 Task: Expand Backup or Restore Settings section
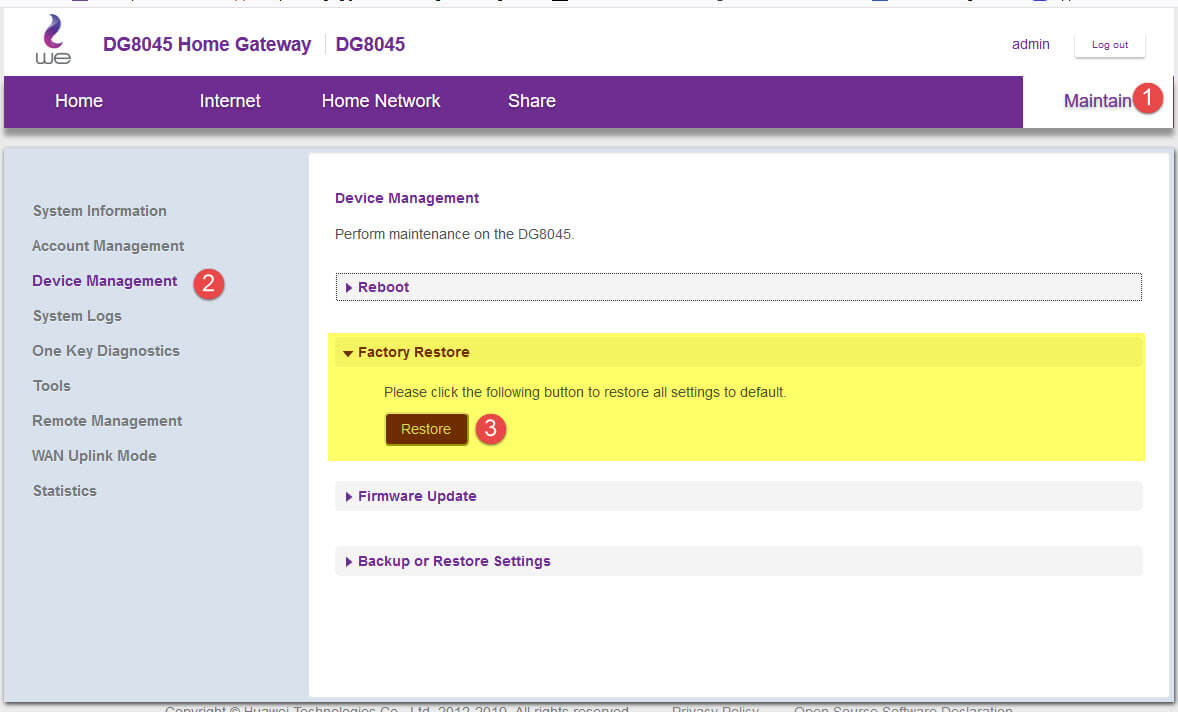[x=739, y=562]
